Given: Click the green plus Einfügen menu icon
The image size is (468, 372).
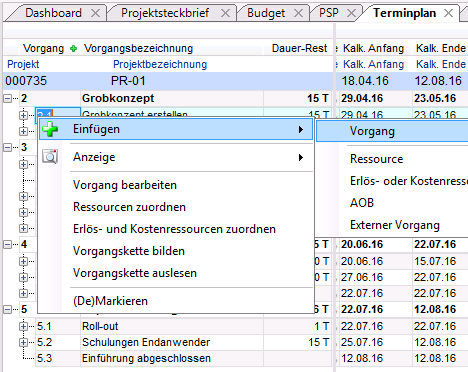Looking at the screenshot, I should click(x=50, y=129).
